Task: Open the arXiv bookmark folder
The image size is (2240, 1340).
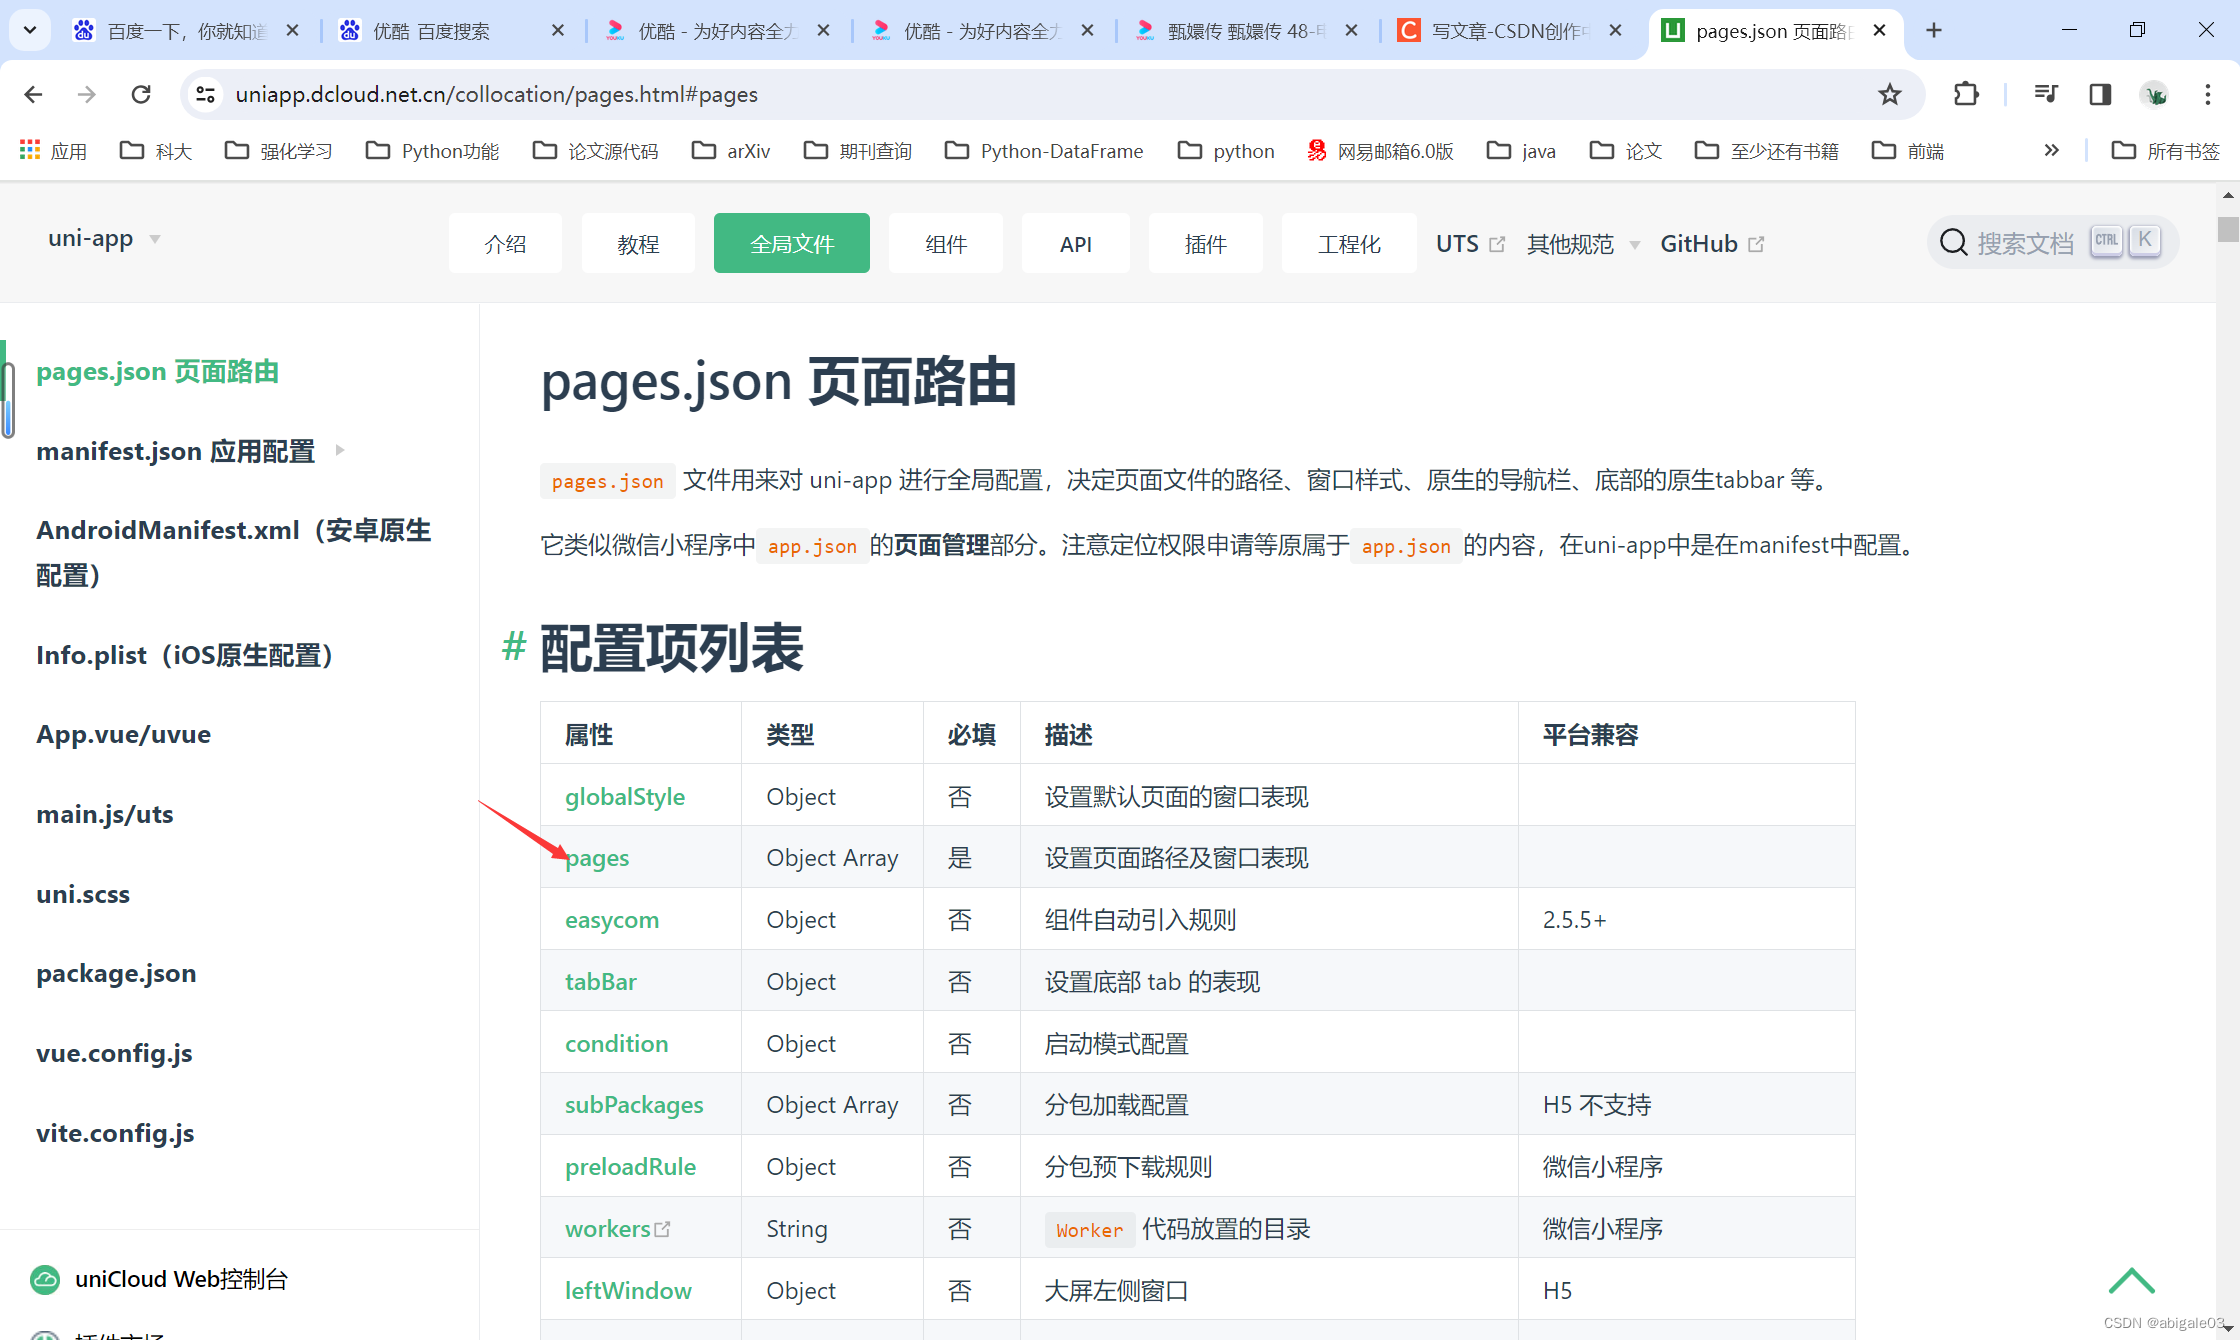Action: (x=731, y=151)
